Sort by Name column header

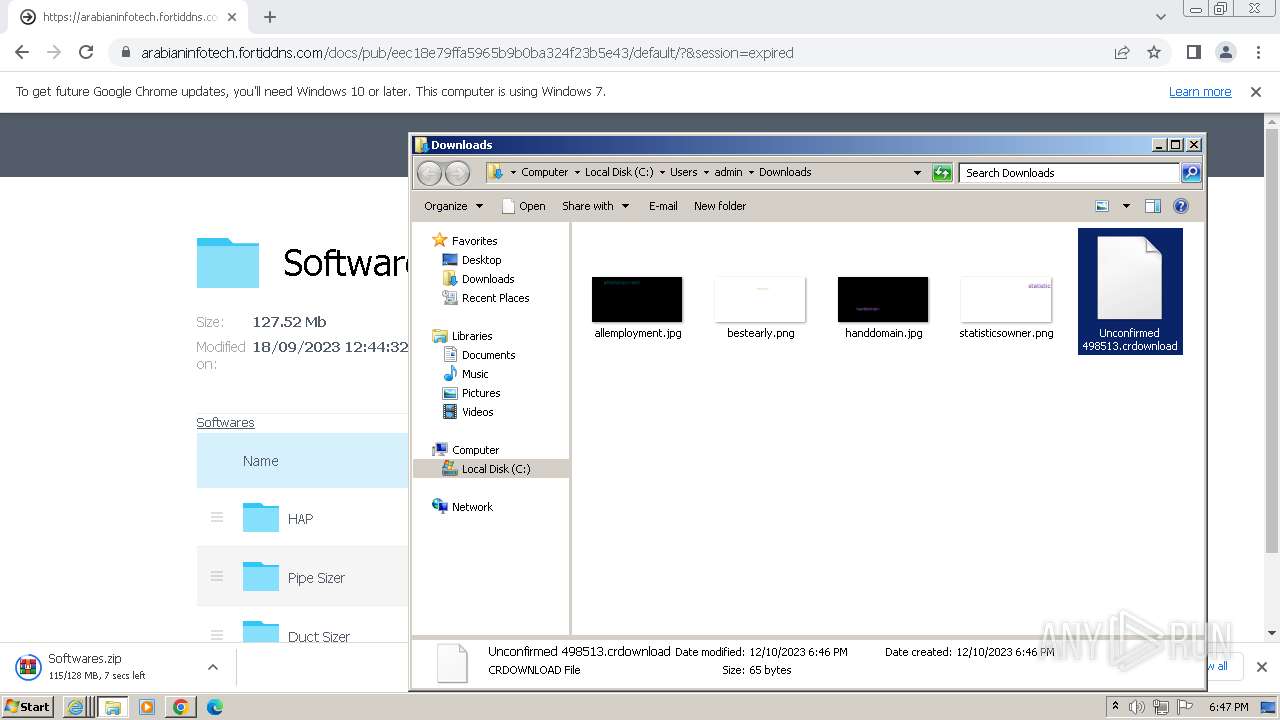coord(260,461)
